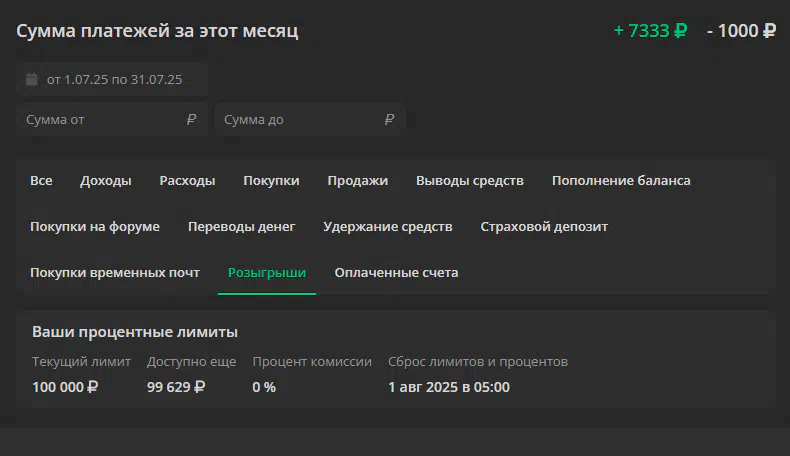
Task: Click the active "Розыгрыши" tab
Action: click(267, 272)
